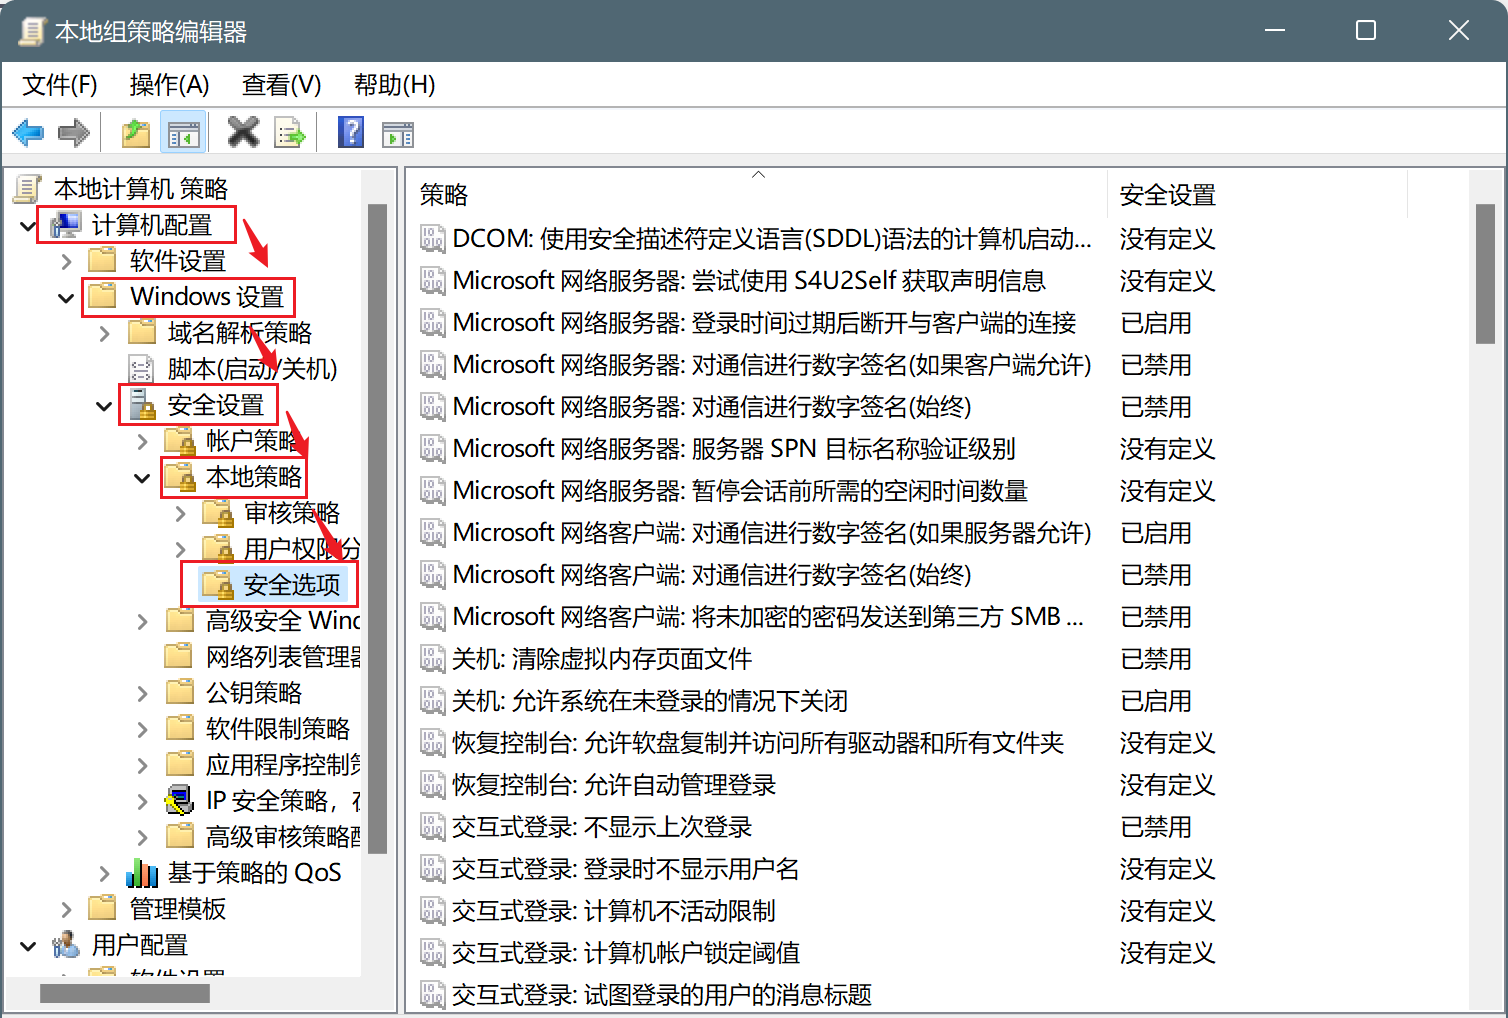The width and height of the screenshot is (1508, 1018).
Task: Select policy Microsoft 网络服务器: 服务器 SPN 目标名称验证级别
Action: point(734,449)
